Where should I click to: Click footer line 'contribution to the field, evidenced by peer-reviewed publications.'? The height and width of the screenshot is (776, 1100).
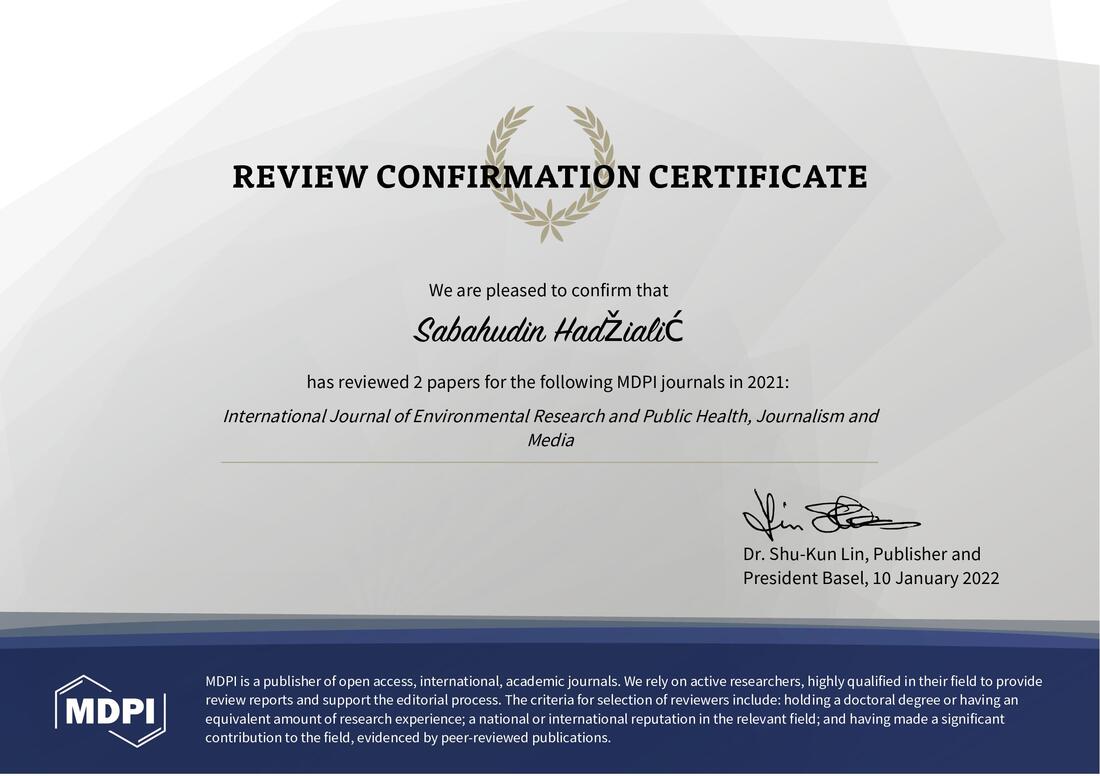point(408,737)
